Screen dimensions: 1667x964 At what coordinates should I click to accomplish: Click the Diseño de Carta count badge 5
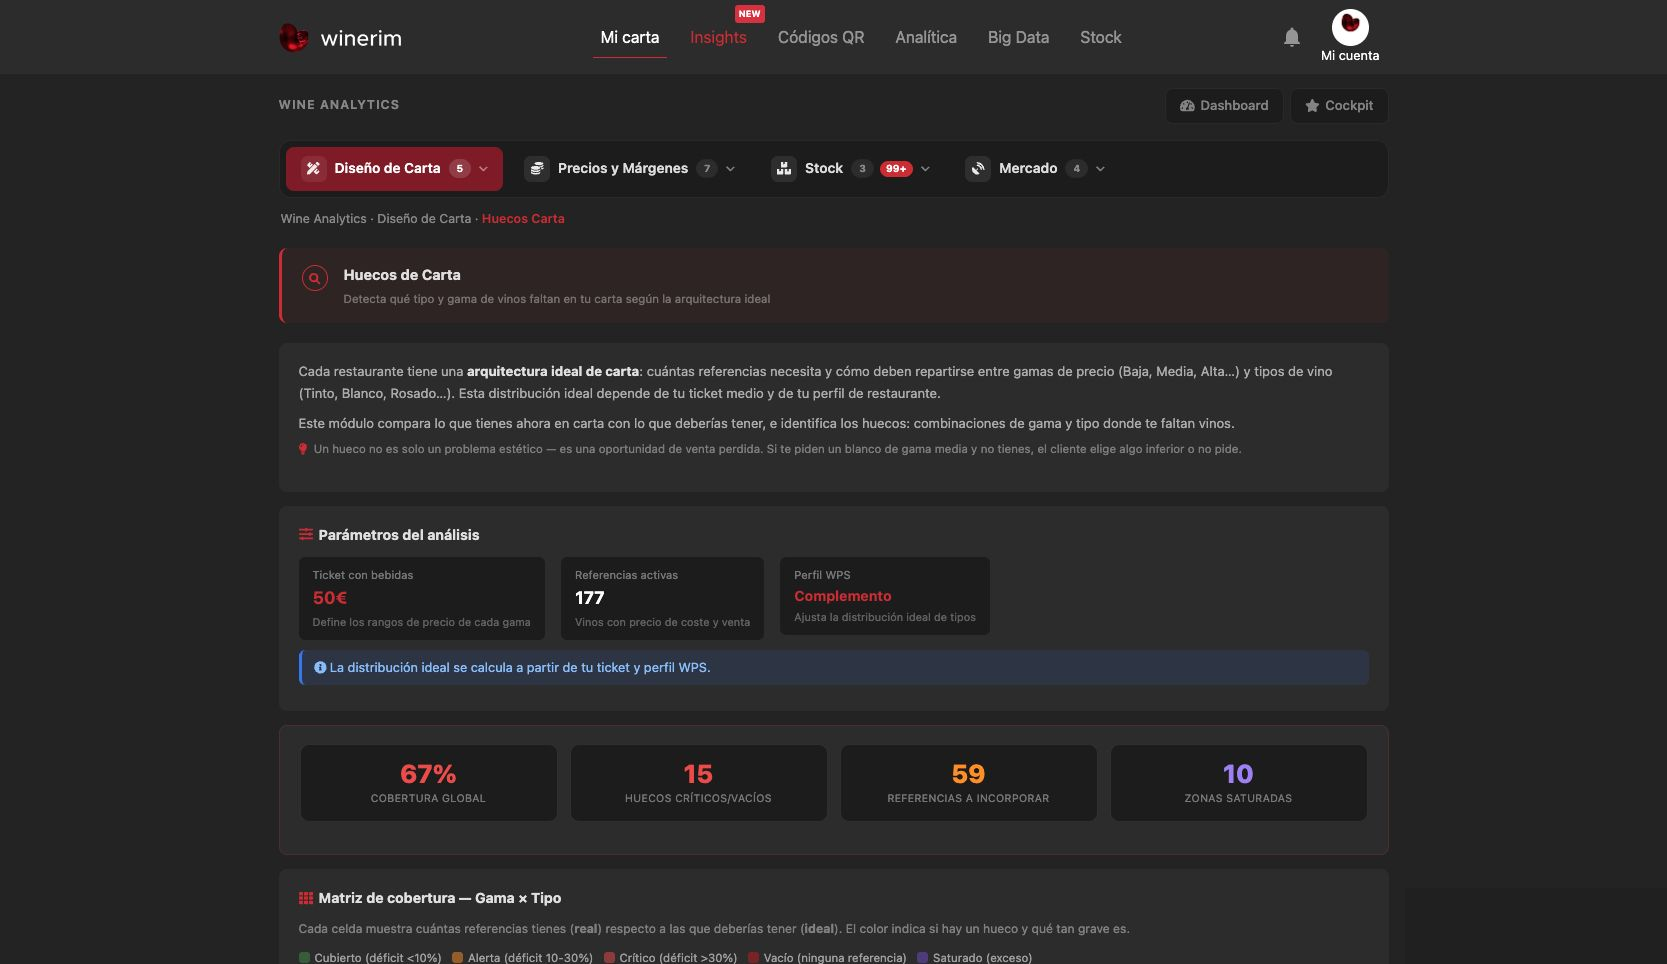(460, 169)
